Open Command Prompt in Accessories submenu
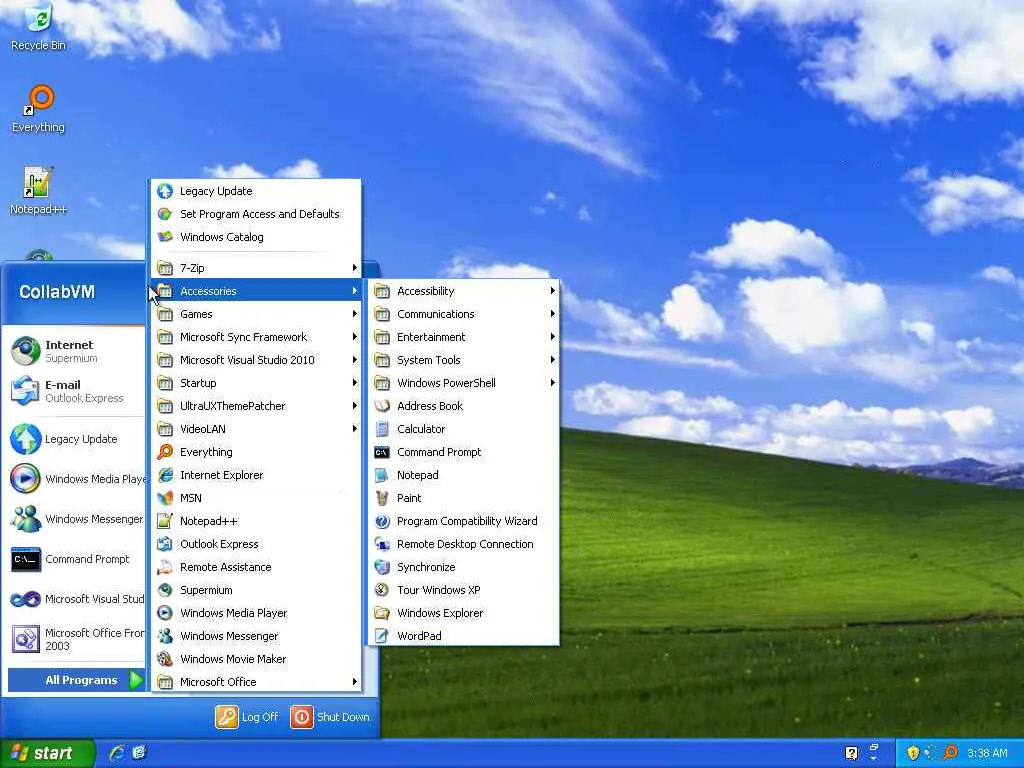Viewport: 1024px width, 768px height. click(x=464, y=452)
